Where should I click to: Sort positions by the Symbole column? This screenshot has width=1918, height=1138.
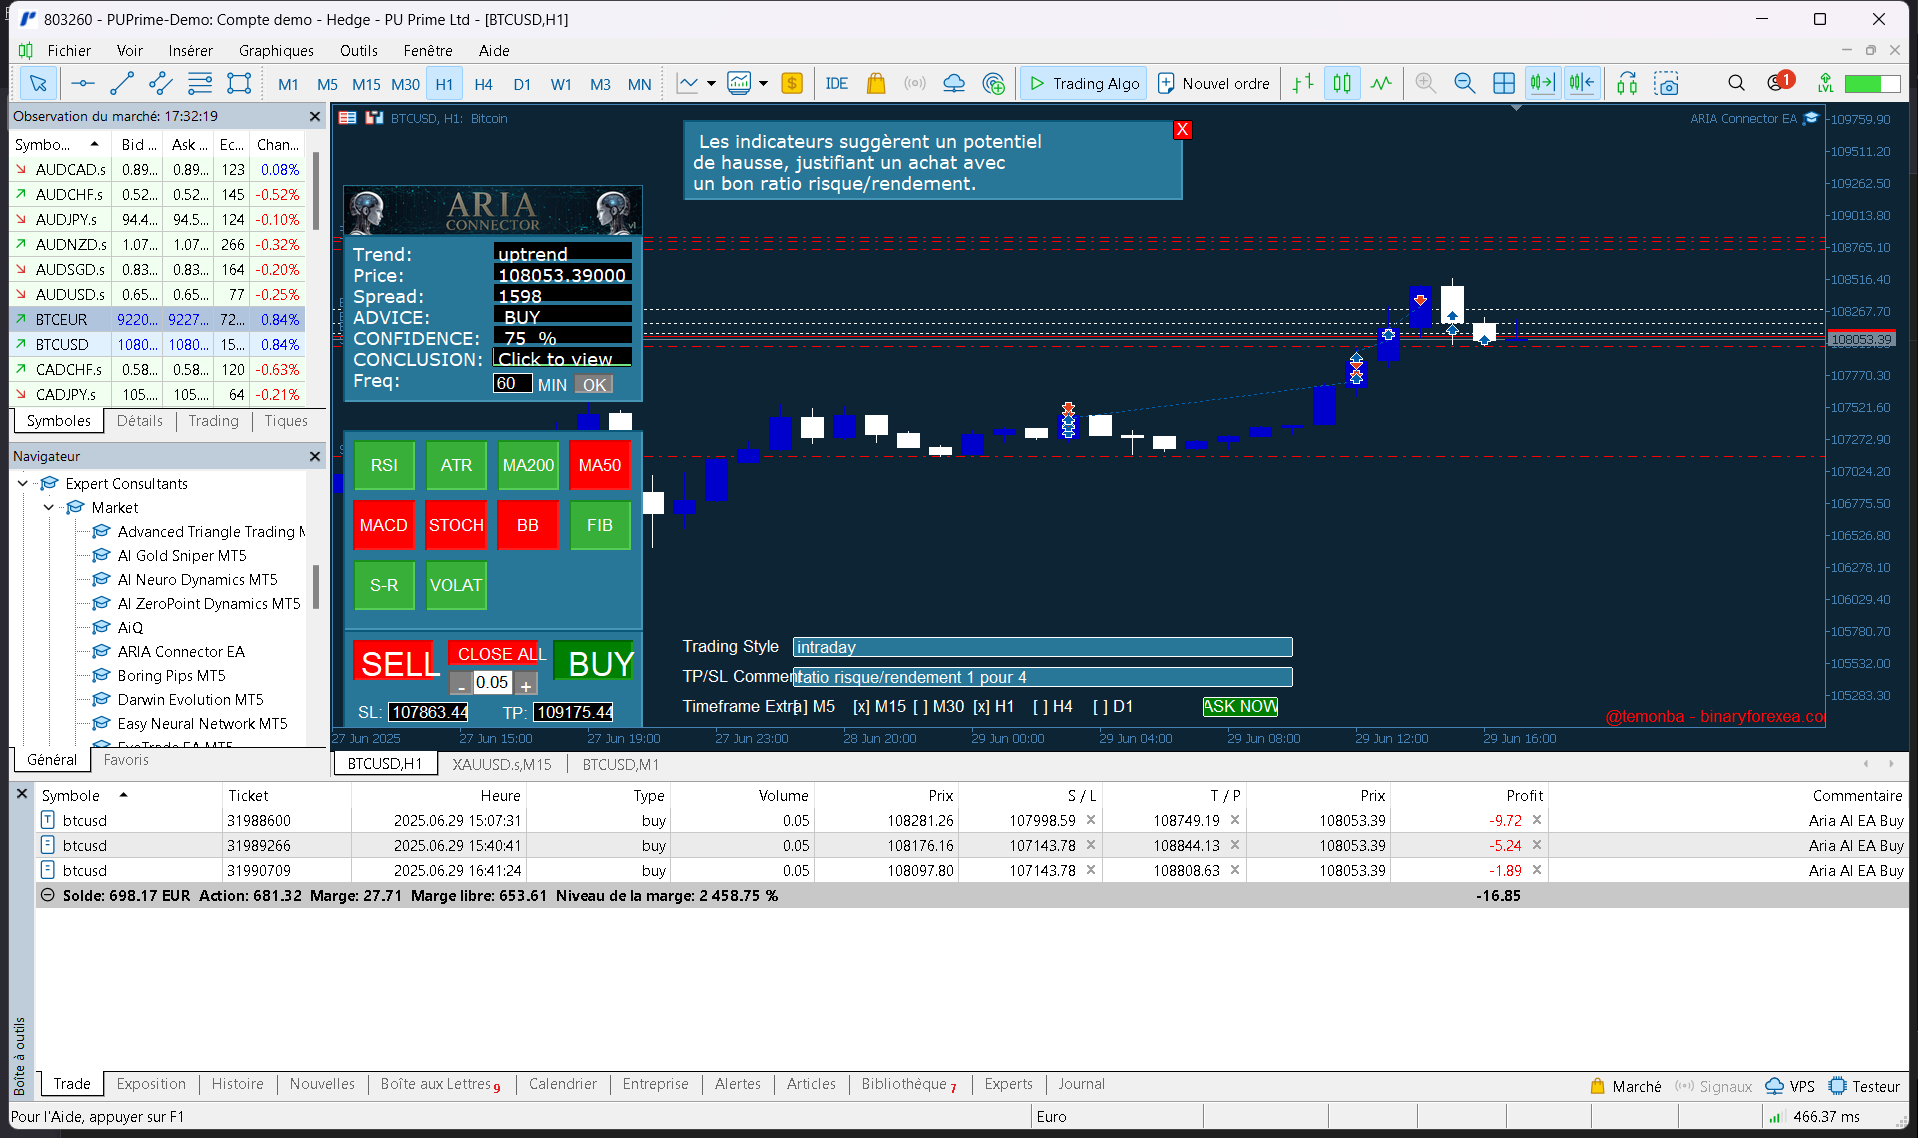coord(71,795)
